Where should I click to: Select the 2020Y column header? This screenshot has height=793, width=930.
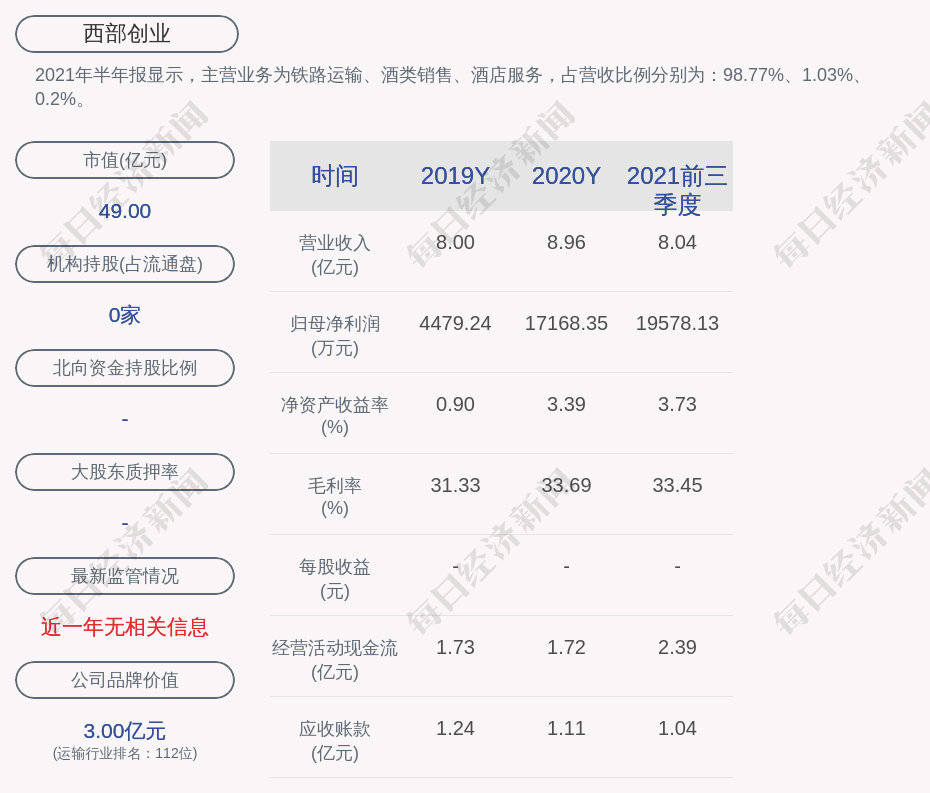(x=566, y=176)
